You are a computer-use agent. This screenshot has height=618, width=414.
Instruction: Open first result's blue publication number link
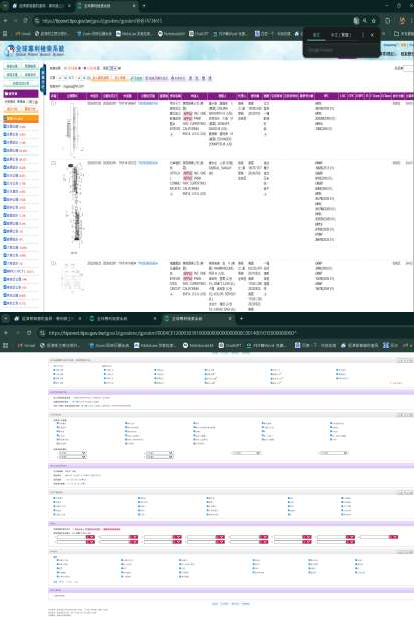(148, 103)
